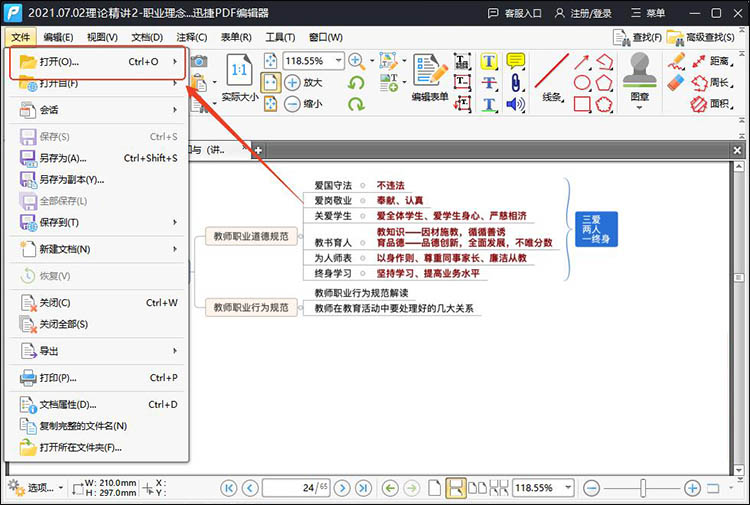Expand the 会话 submenu
The width and height of the screenshot is (750, 505).
(97, 110)
